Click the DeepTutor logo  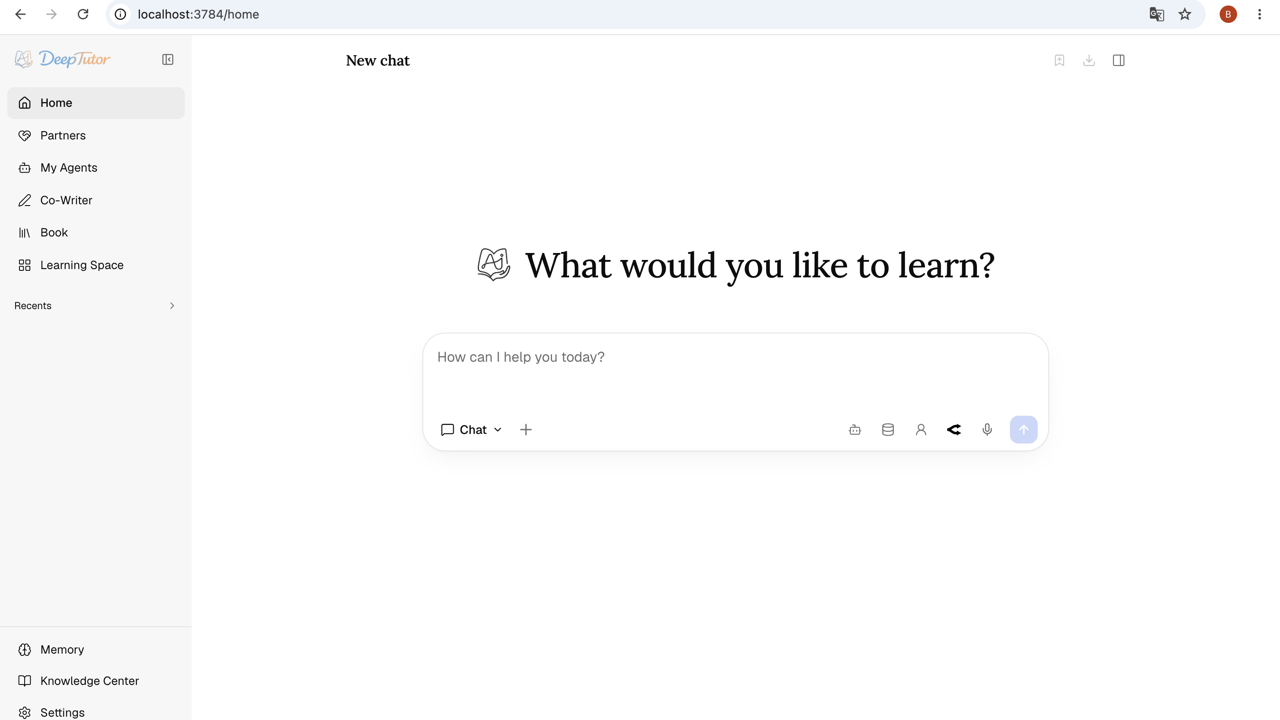63,60
